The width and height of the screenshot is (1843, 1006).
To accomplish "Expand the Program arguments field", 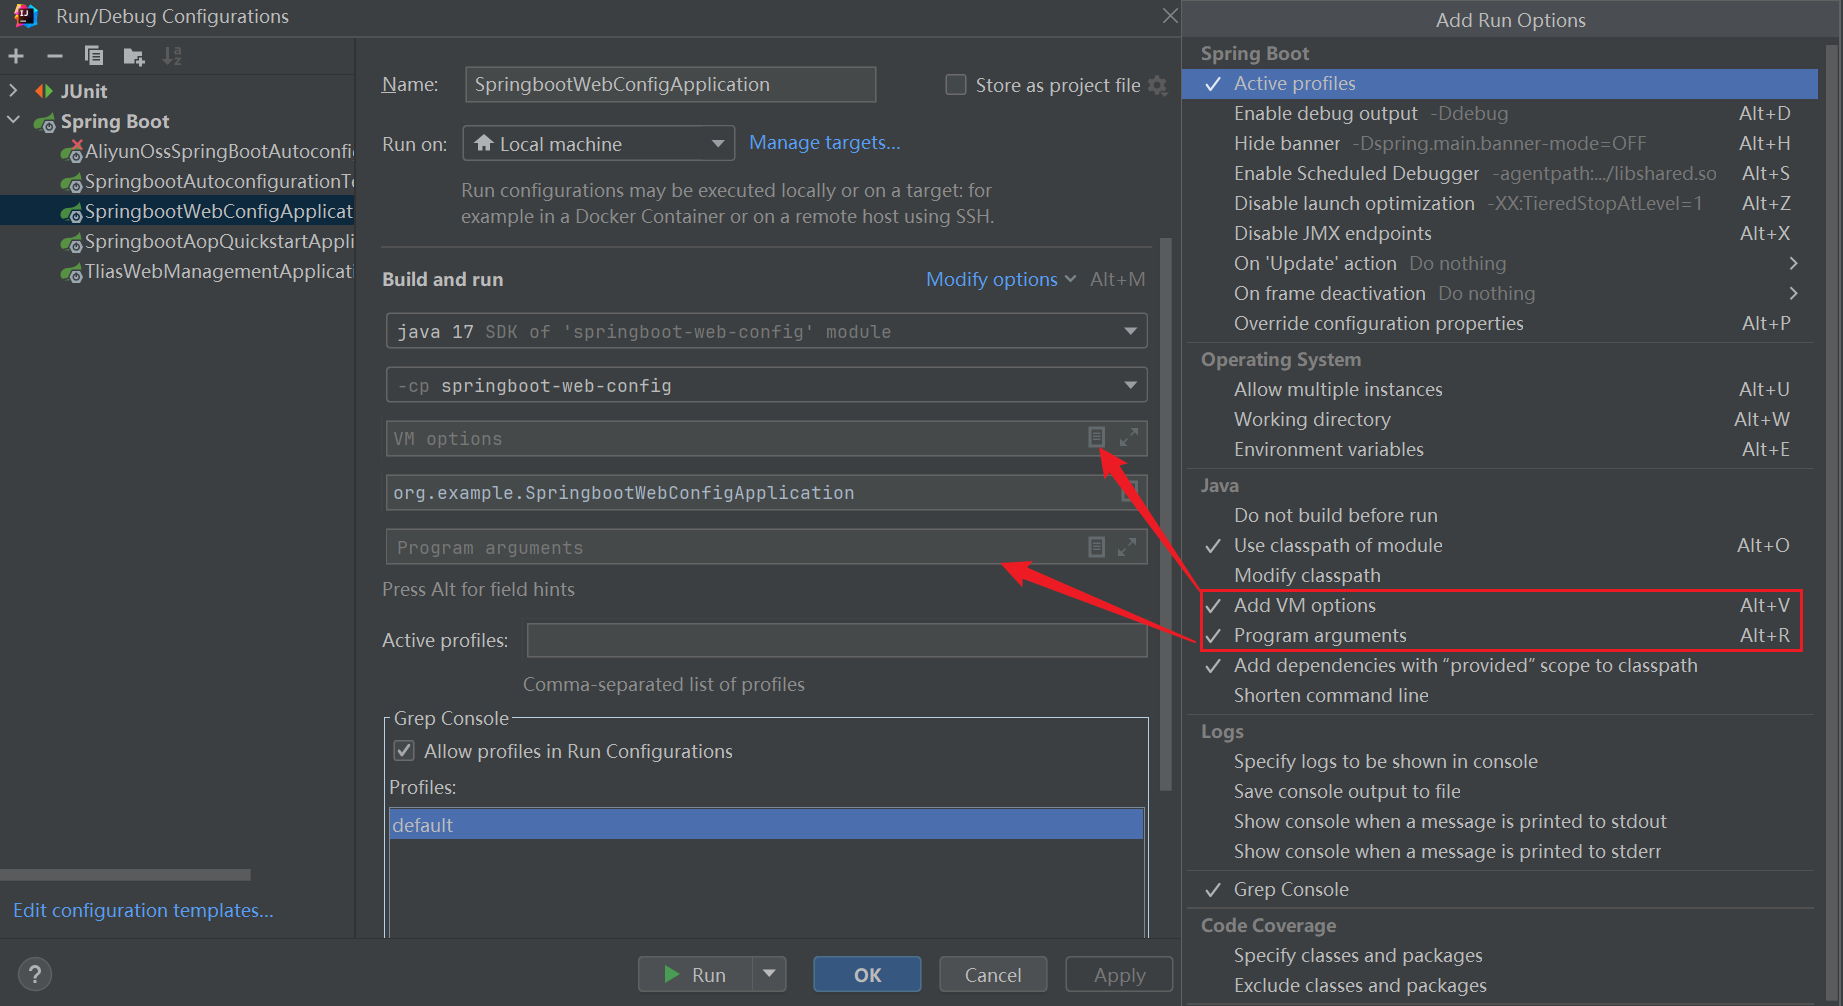I will [1127, 547].
